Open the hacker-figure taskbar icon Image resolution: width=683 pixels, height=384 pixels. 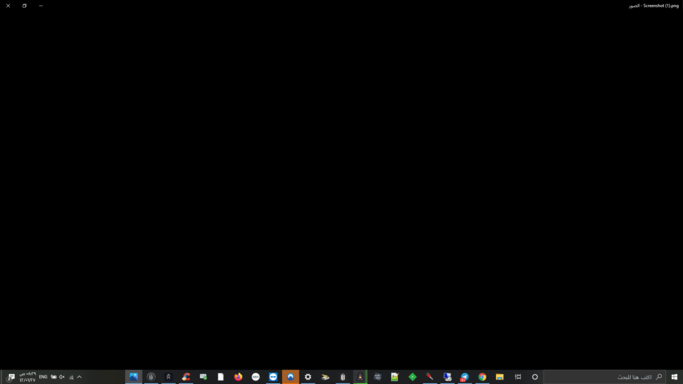click(x=360, y=377)
